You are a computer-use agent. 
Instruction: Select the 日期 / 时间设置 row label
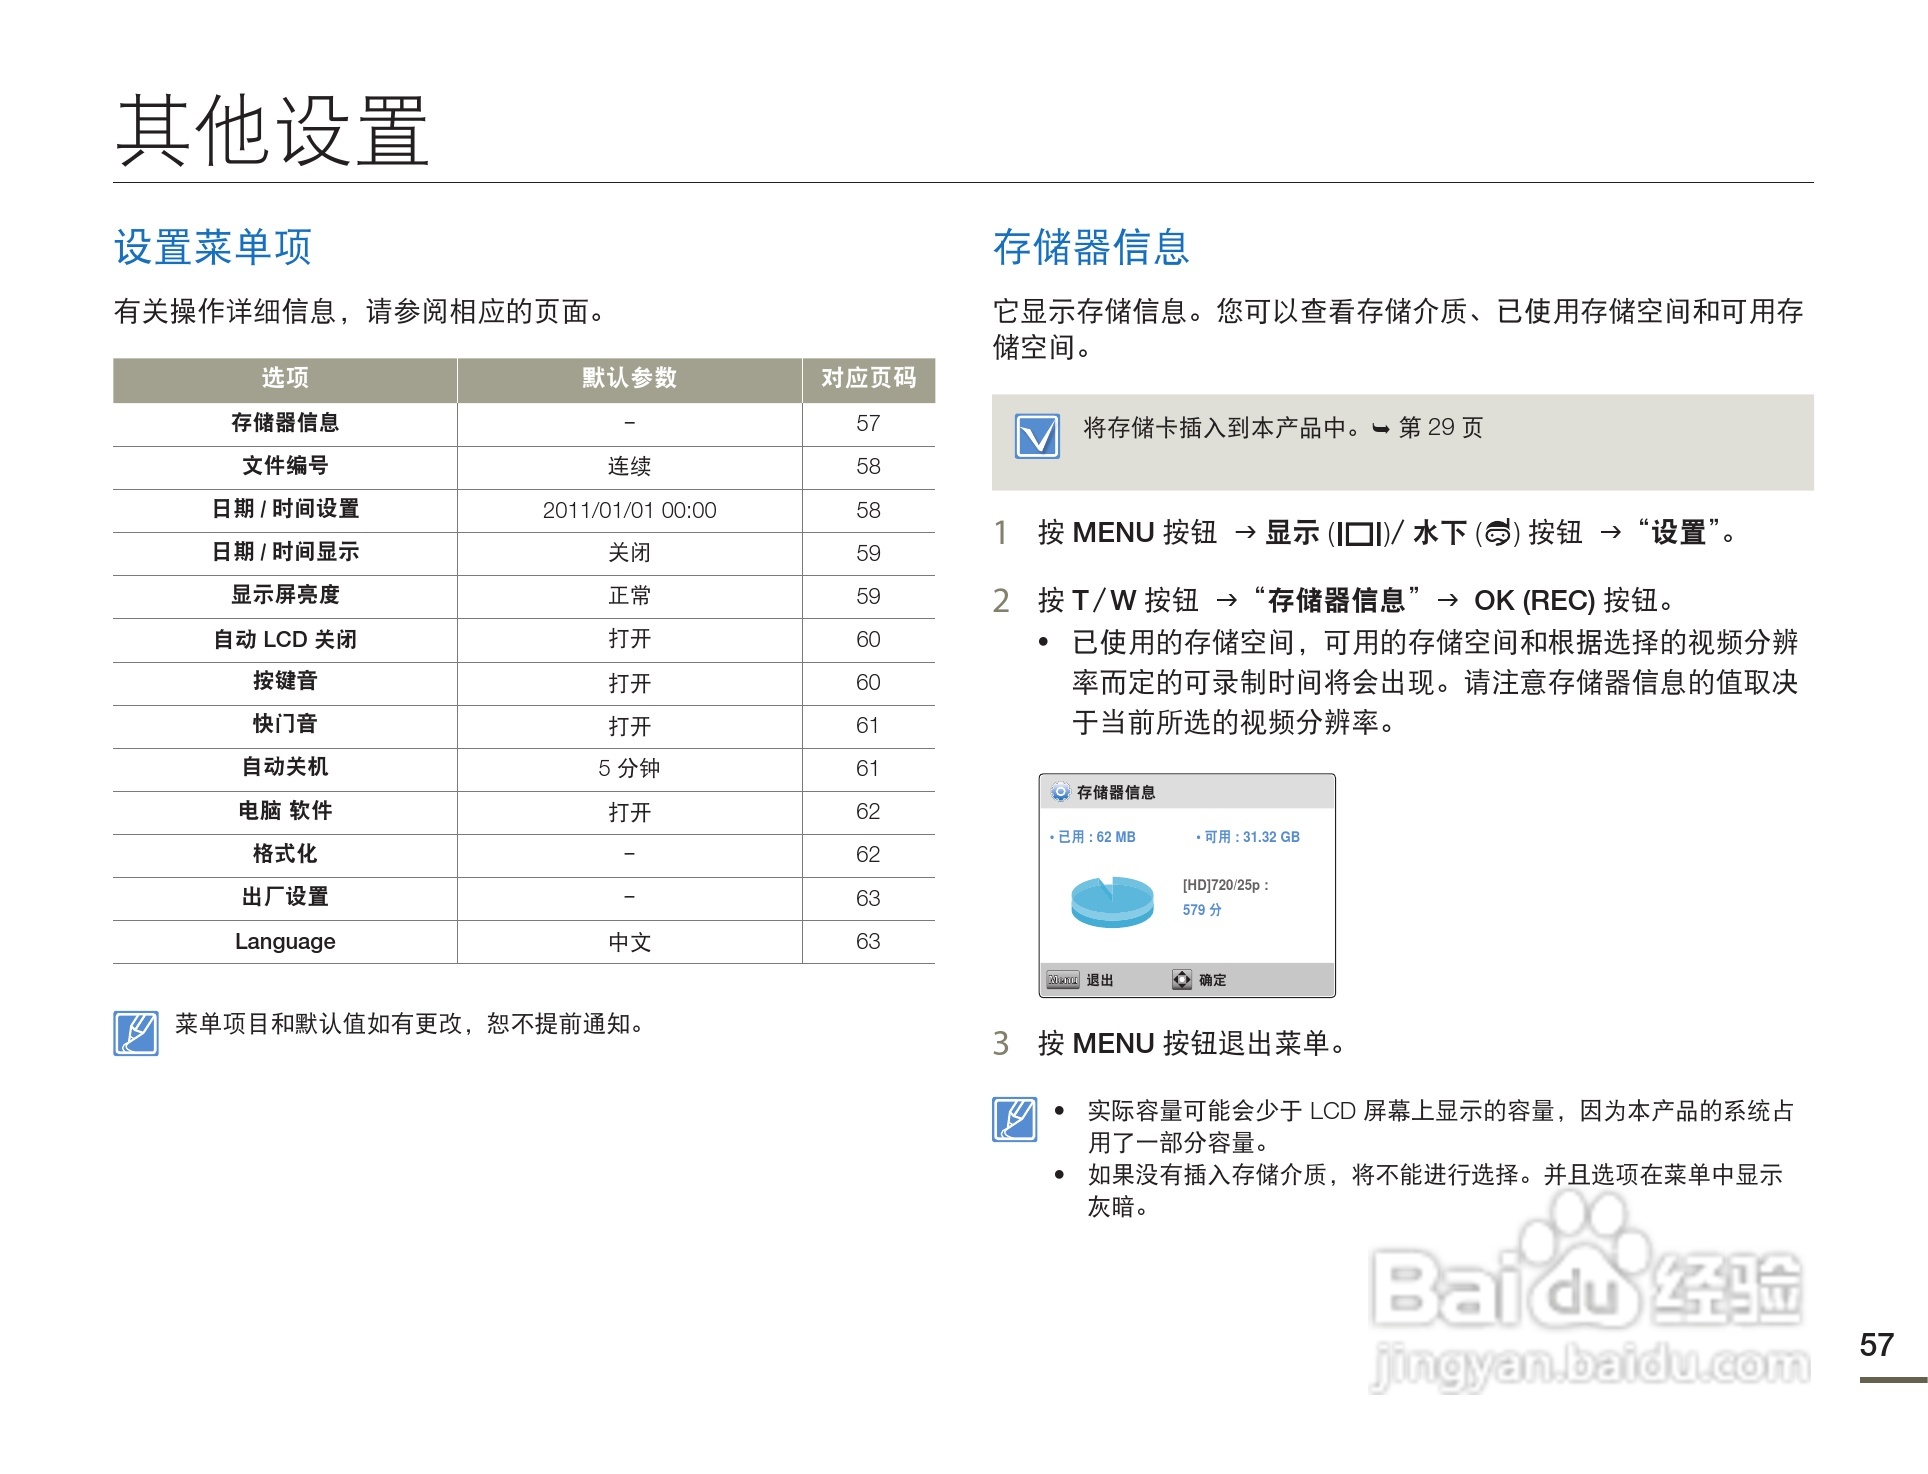pyautogui.click(x=285, y=509)
